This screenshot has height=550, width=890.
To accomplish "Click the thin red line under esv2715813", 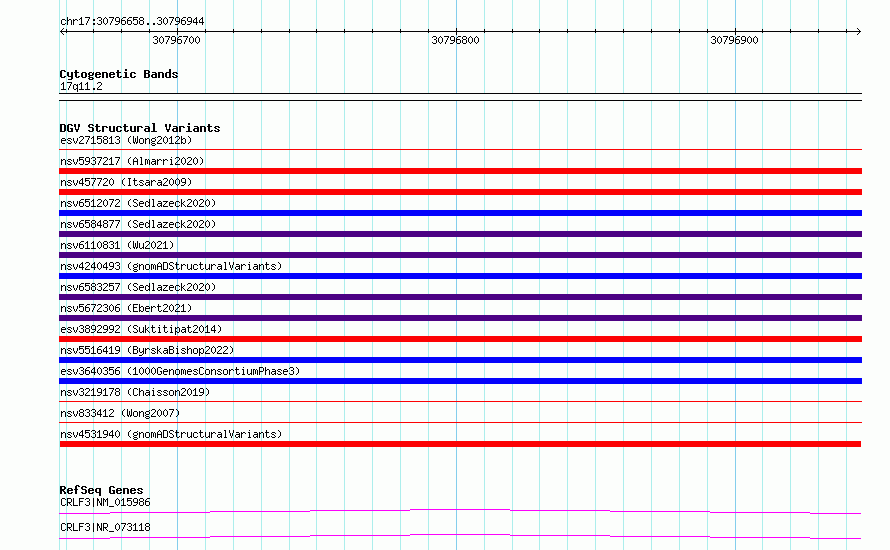I will (x=460, y=150).
